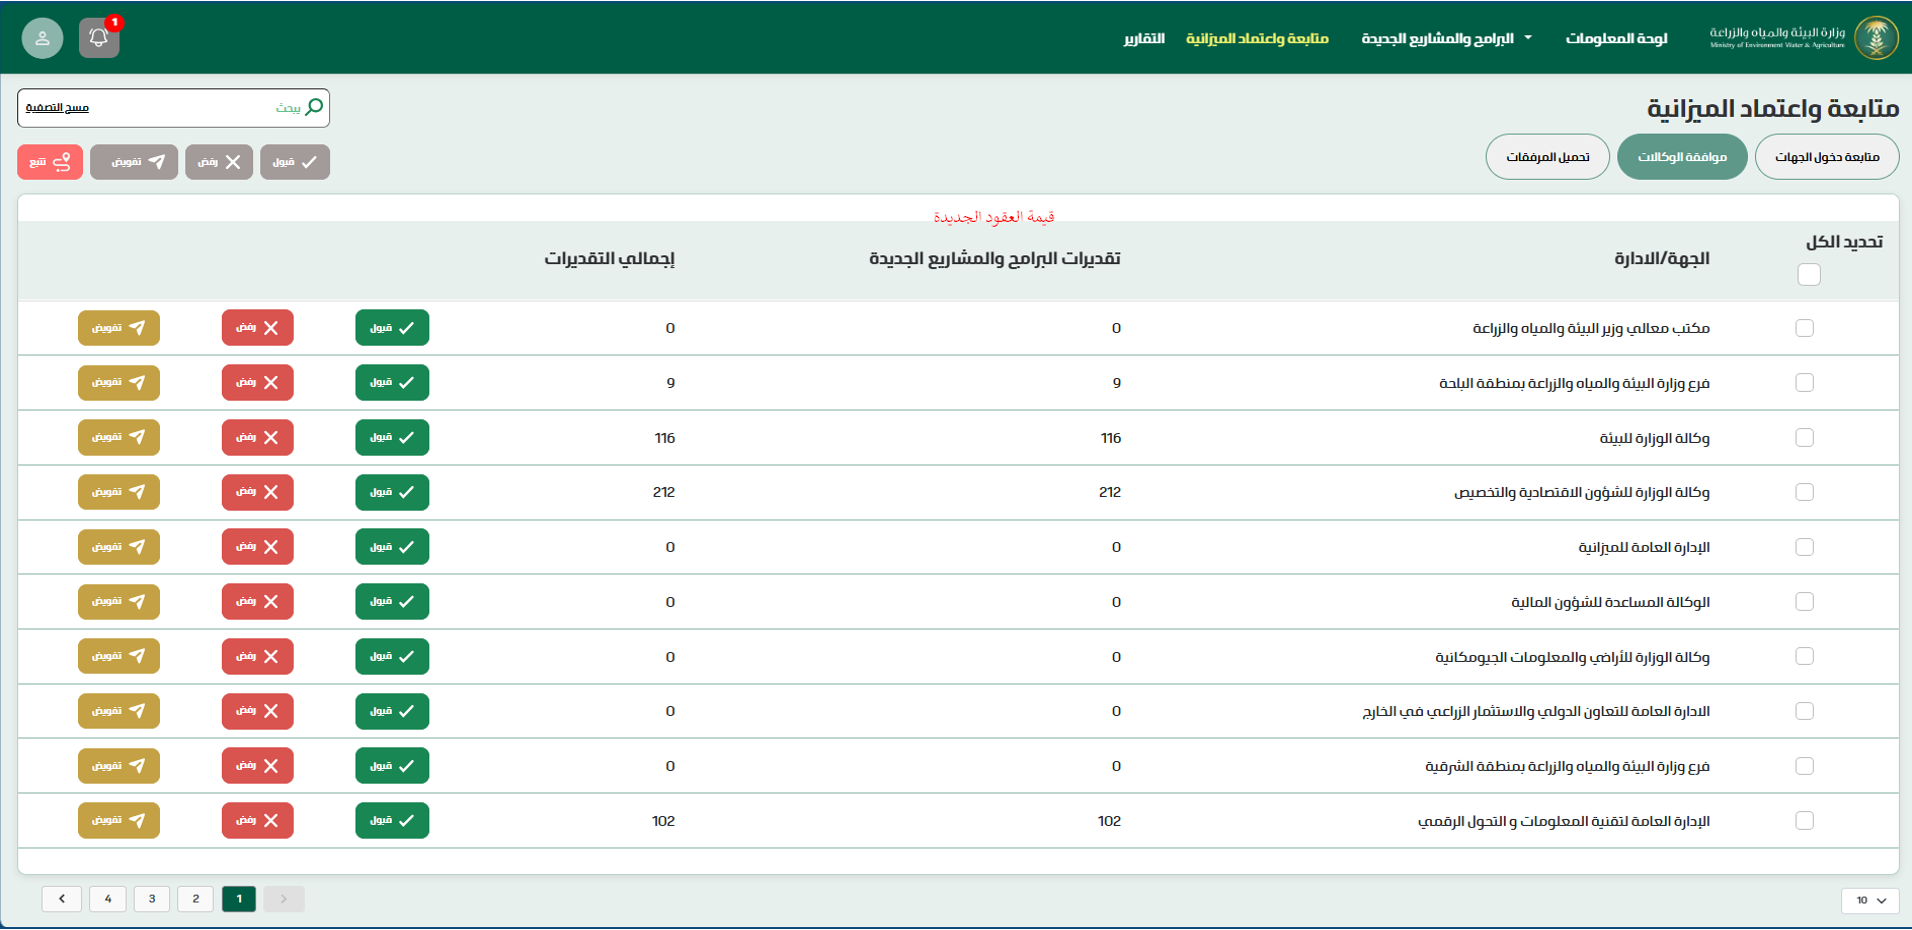The width and height of the screenshot is (1912, 930).
Task: Click the pink تتبع tracking button
Action: (50, 162)
